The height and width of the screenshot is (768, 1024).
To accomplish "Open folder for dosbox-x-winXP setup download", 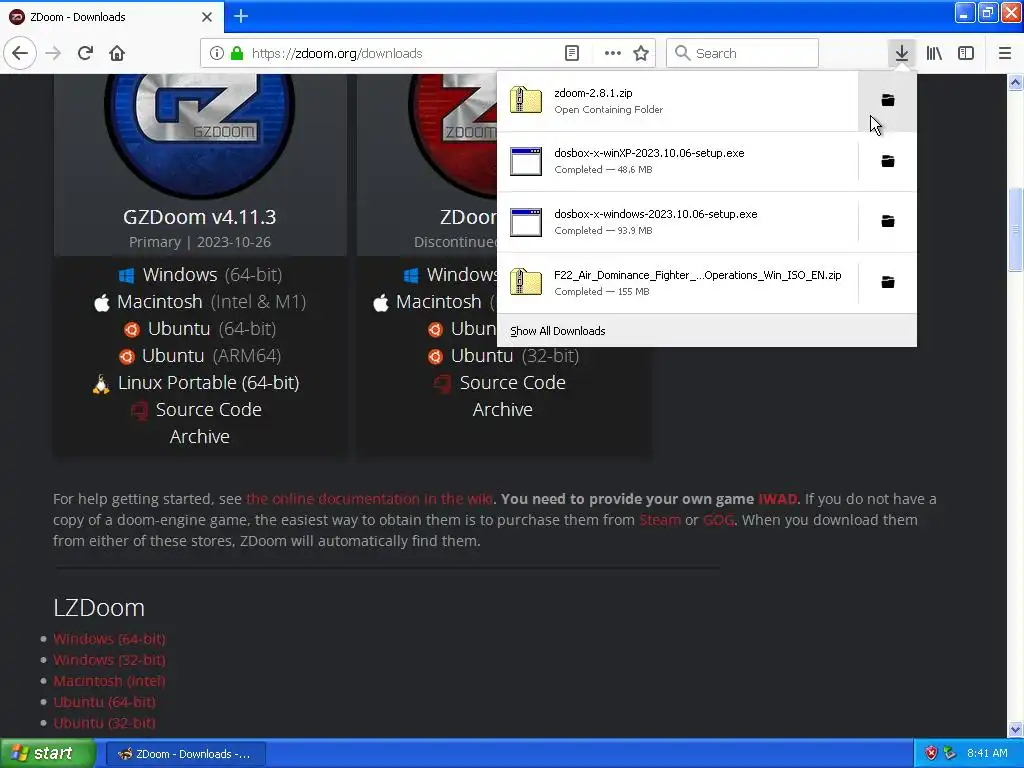I will point(888,161).
